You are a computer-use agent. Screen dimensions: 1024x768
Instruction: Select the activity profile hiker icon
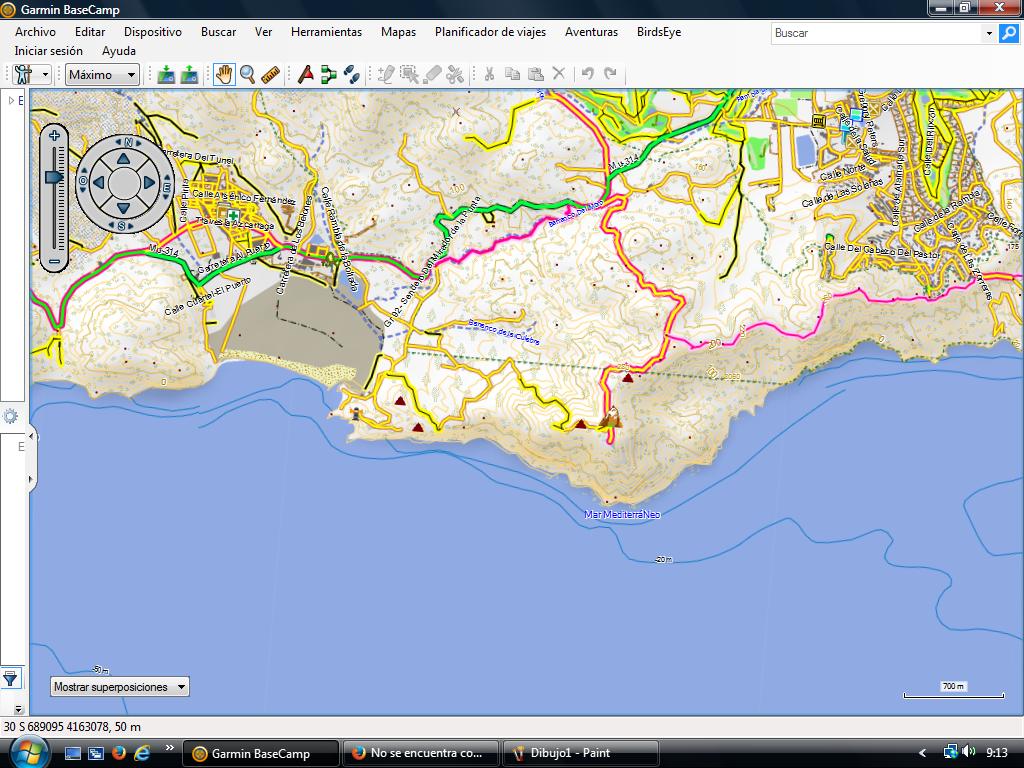tap(24, 74)
